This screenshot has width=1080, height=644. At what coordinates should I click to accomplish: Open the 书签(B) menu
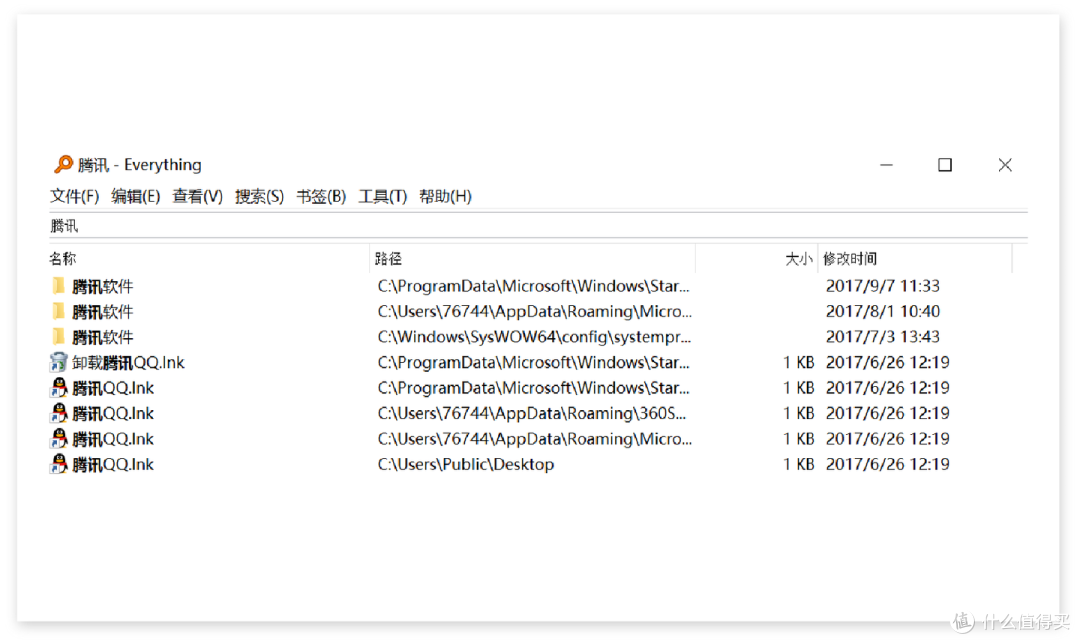tap(321, 196)
